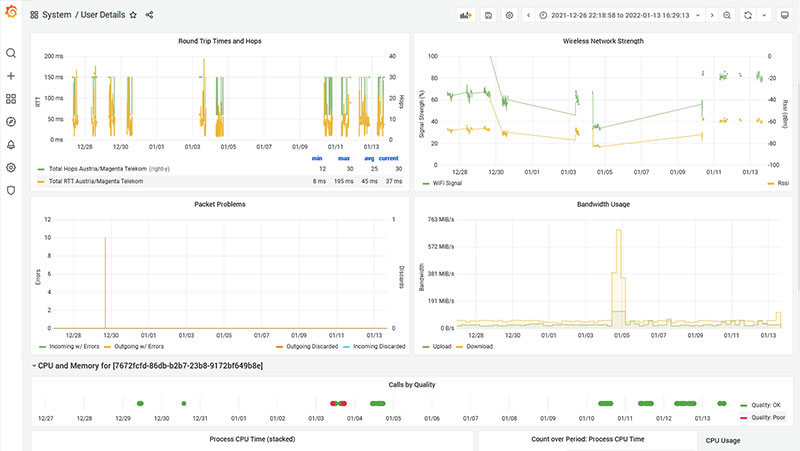This screenshot has height=451, width=800.
Task: Open the Alerting bell icon in sidebar
Action: (11, 145)
